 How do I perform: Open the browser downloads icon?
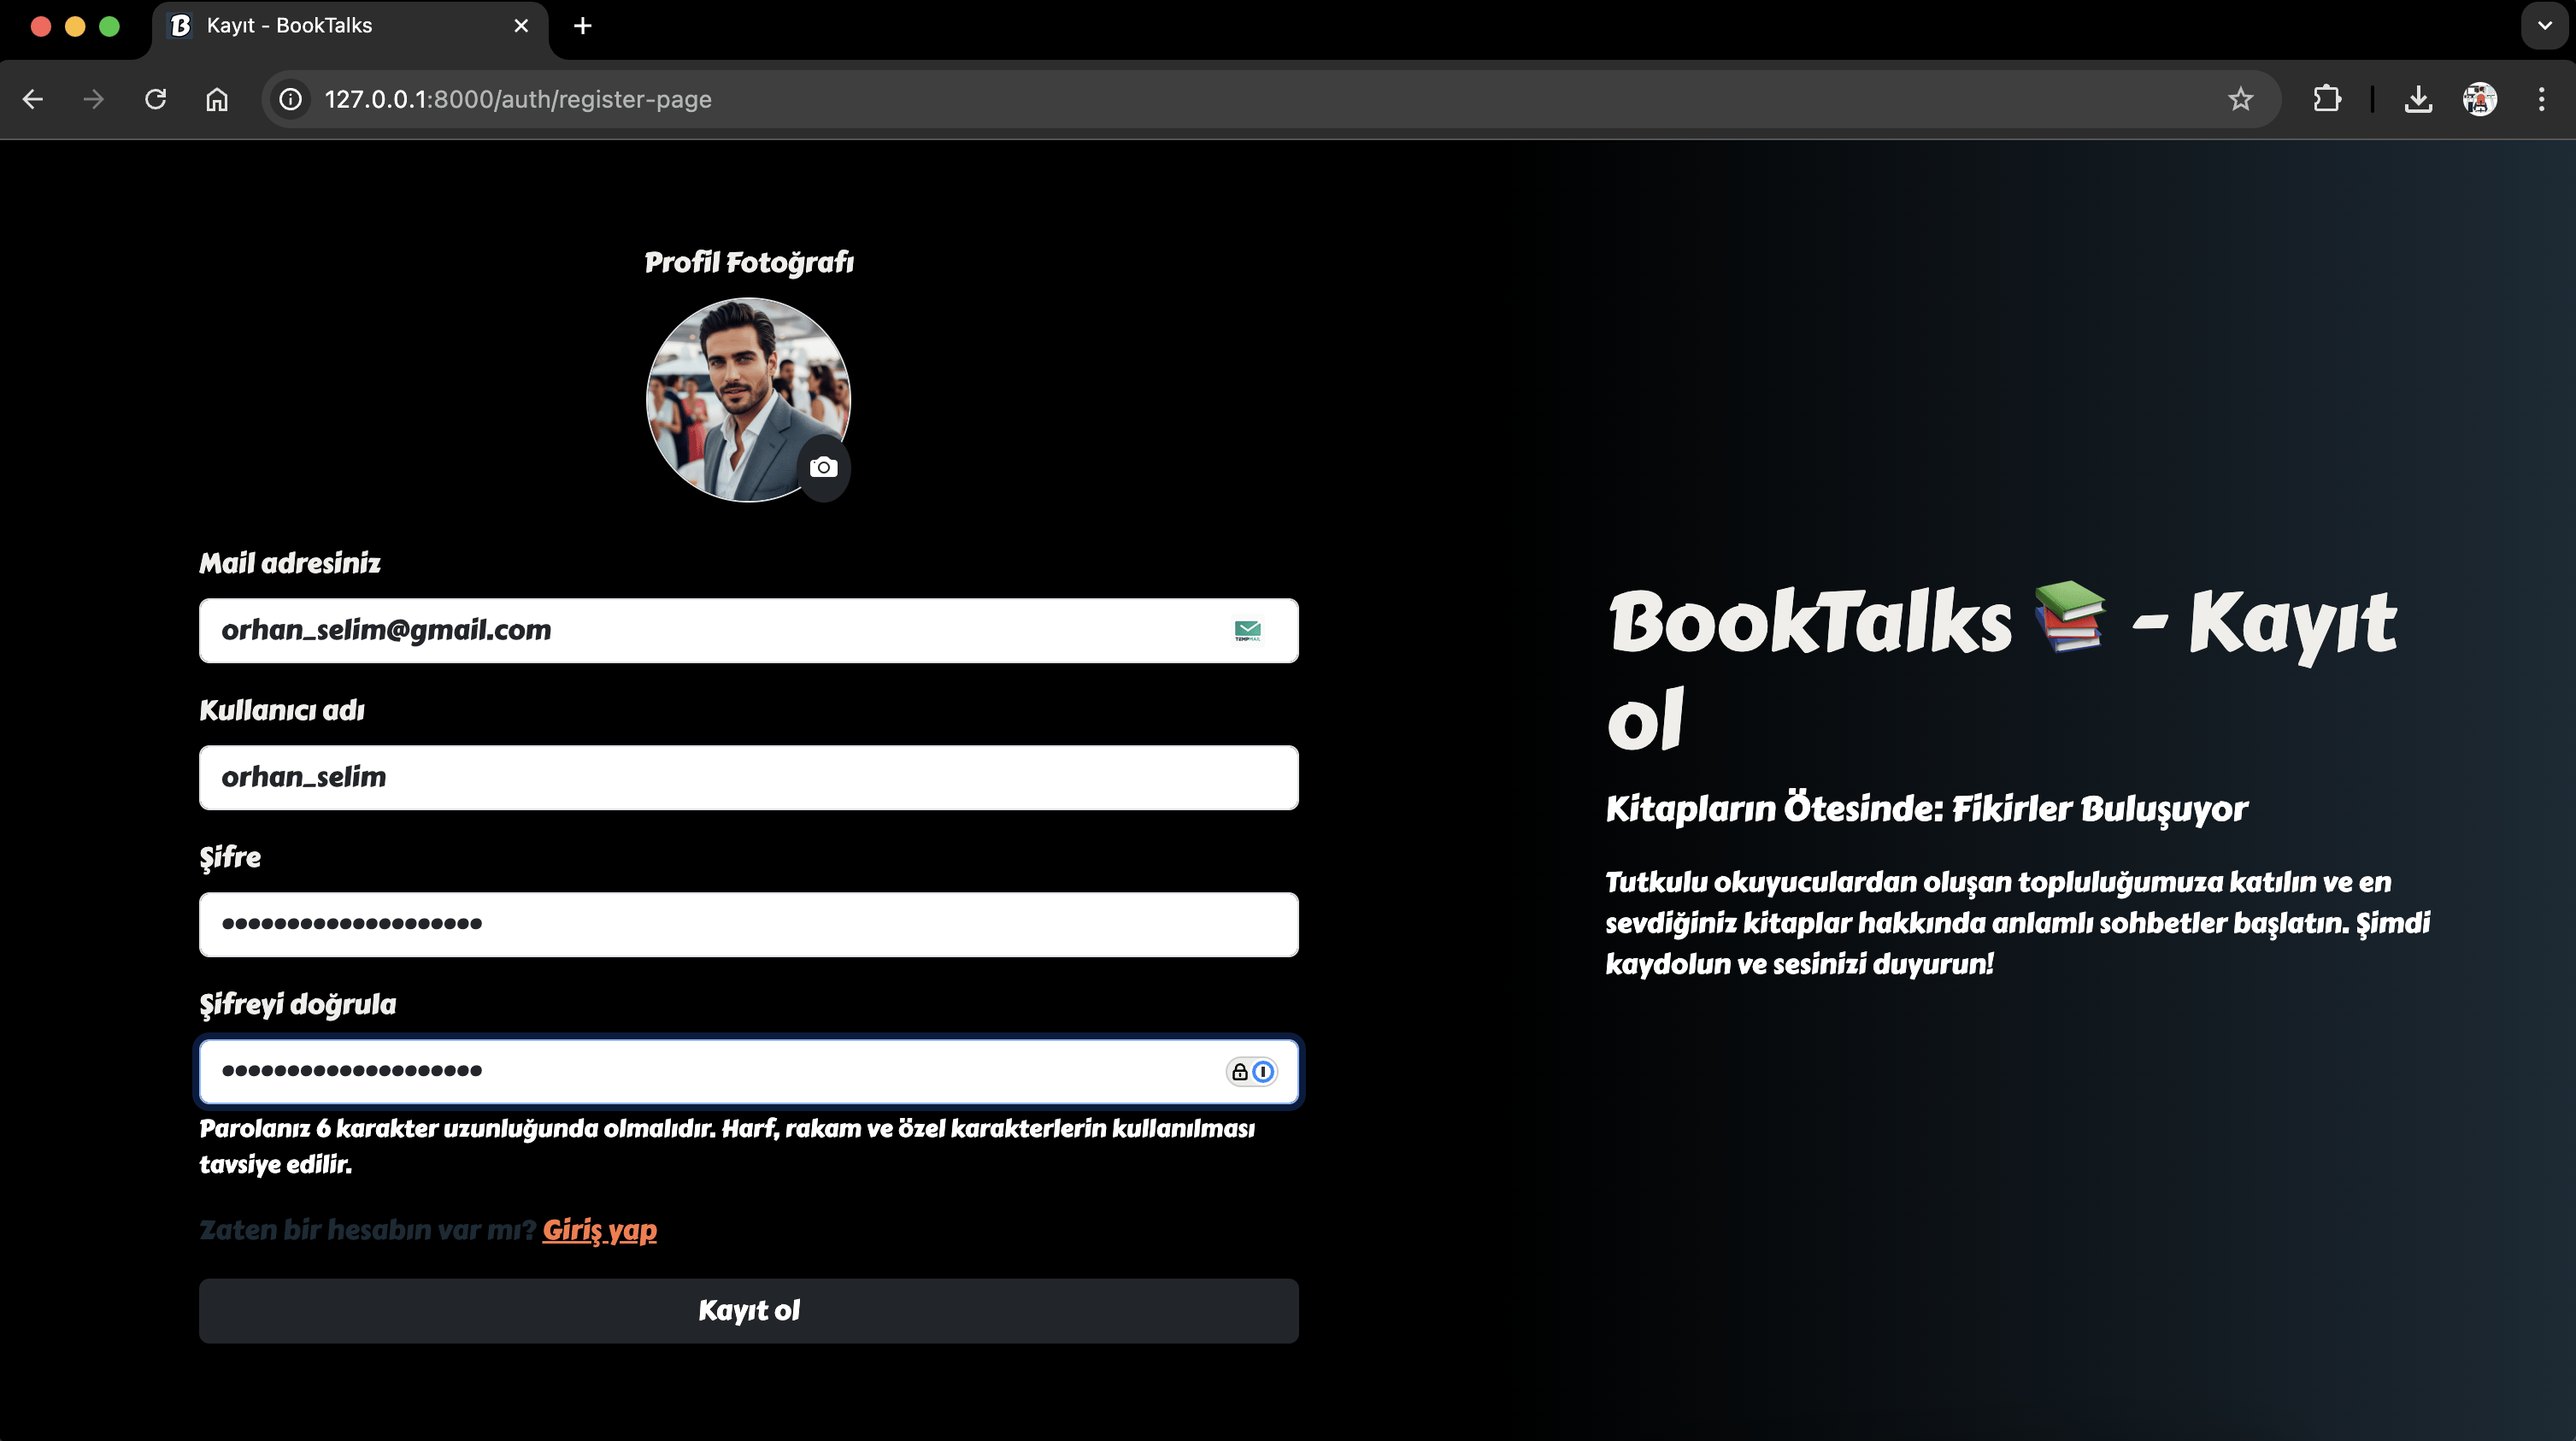pos(2417,99)
